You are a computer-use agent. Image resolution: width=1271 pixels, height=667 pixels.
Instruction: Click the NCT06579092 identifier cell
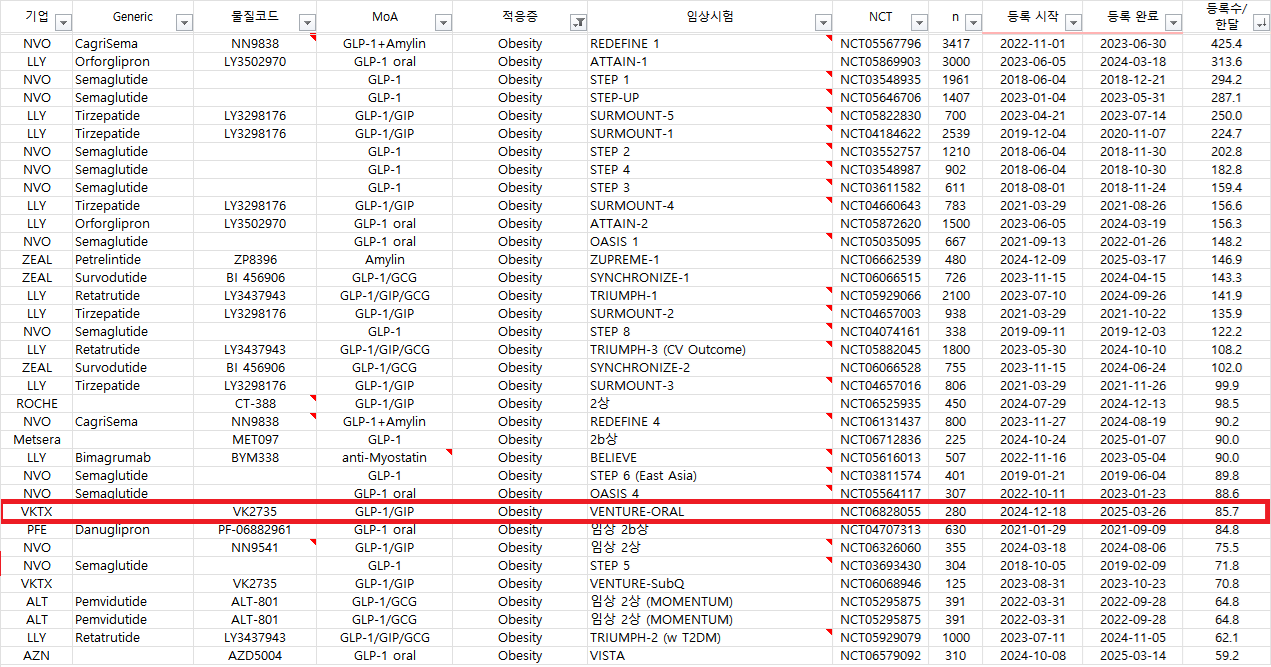pos(880,656)
